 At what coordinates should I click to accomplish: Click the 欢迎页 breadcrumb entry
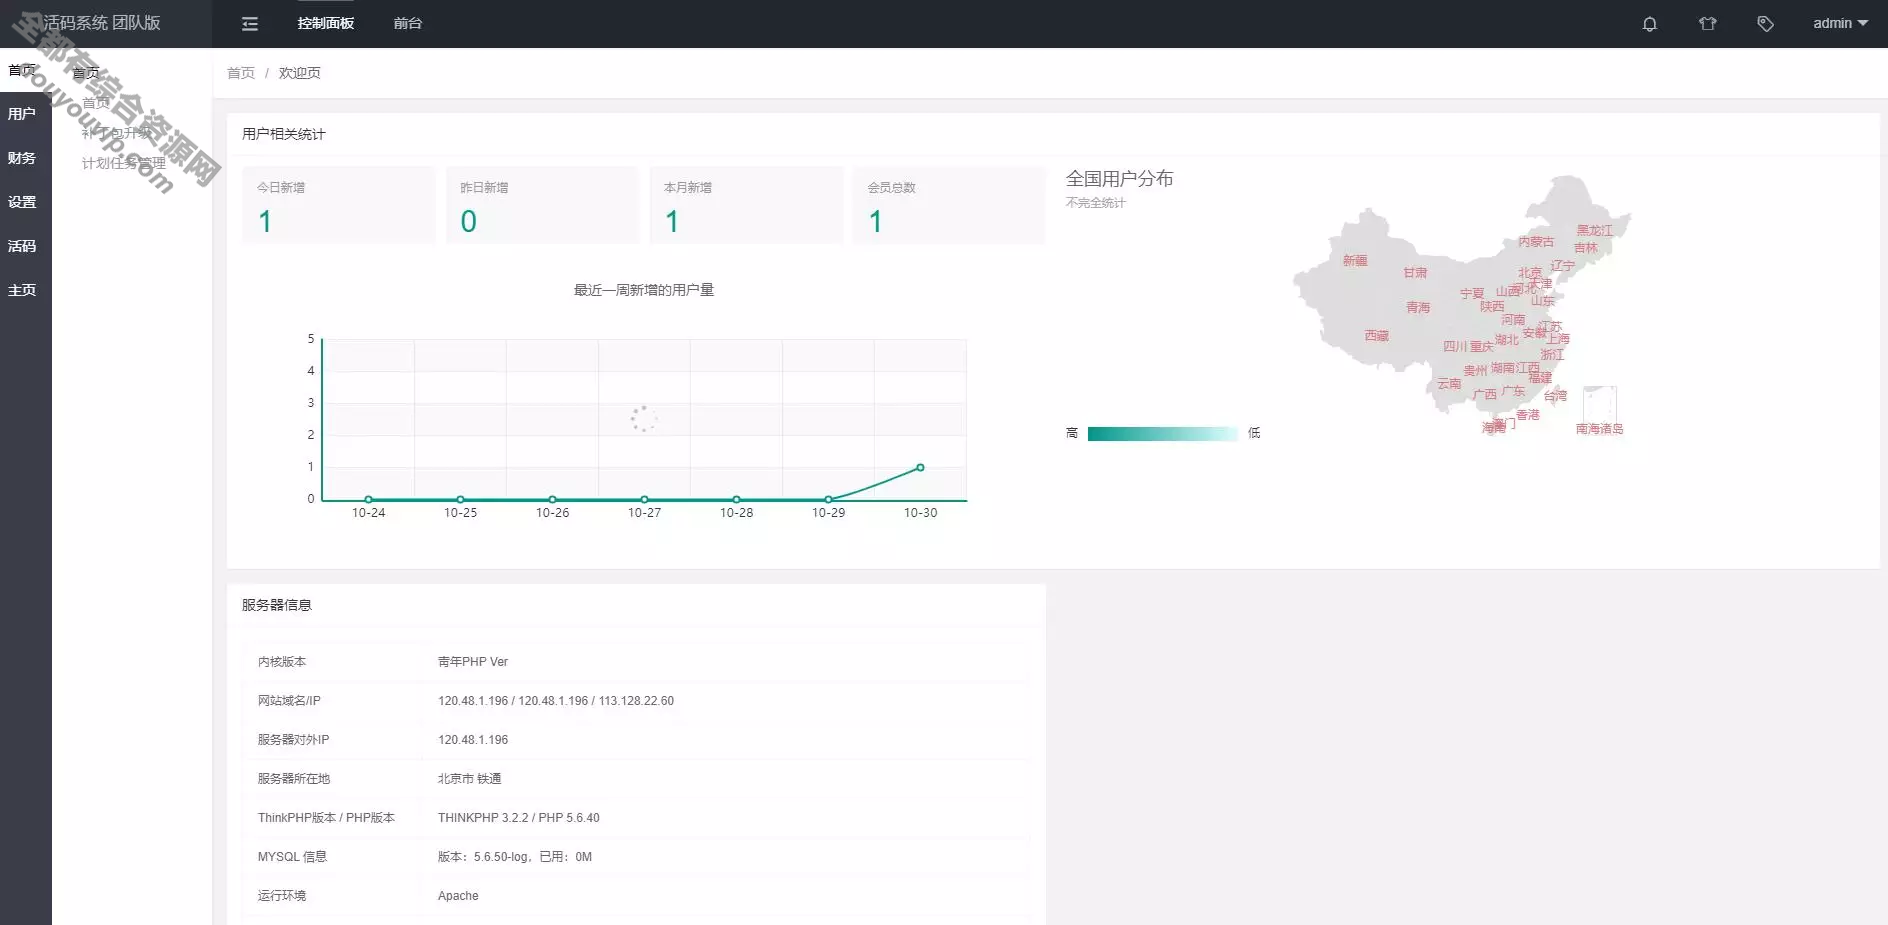click(300, 73)
